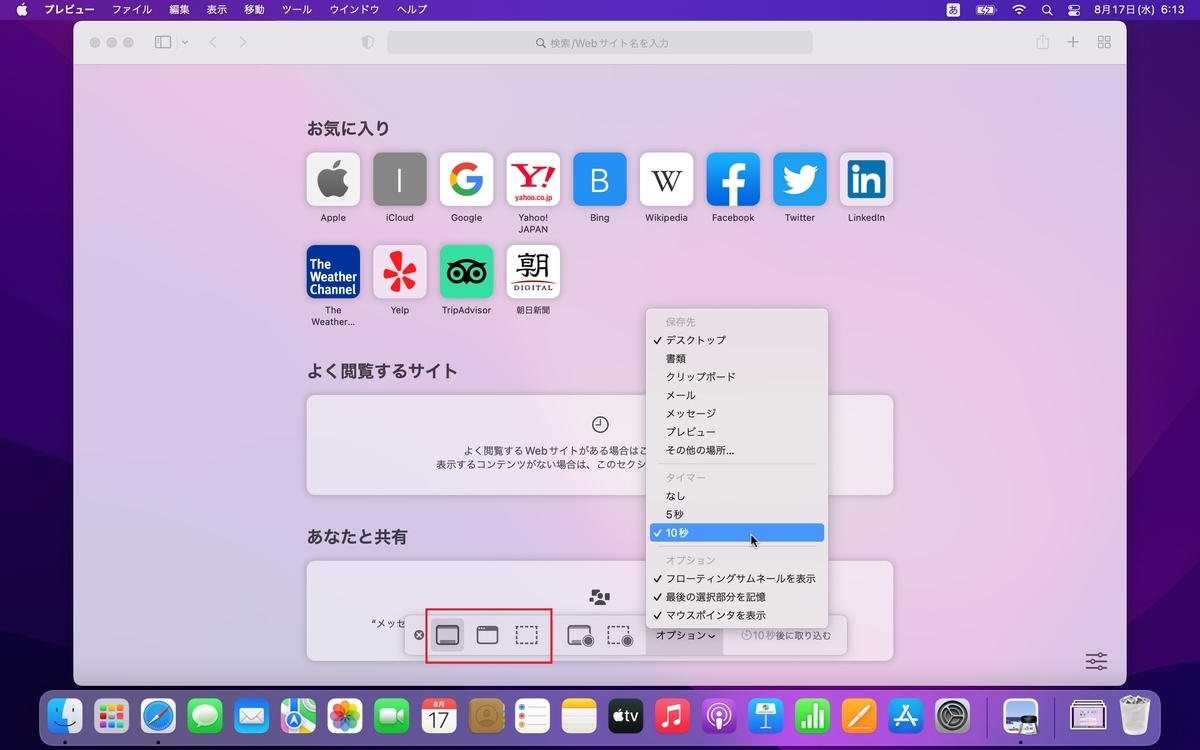Open the ファイル menu
This screenshot has width=1200, height=750.
pyautogui.click(x=132, y=9)
